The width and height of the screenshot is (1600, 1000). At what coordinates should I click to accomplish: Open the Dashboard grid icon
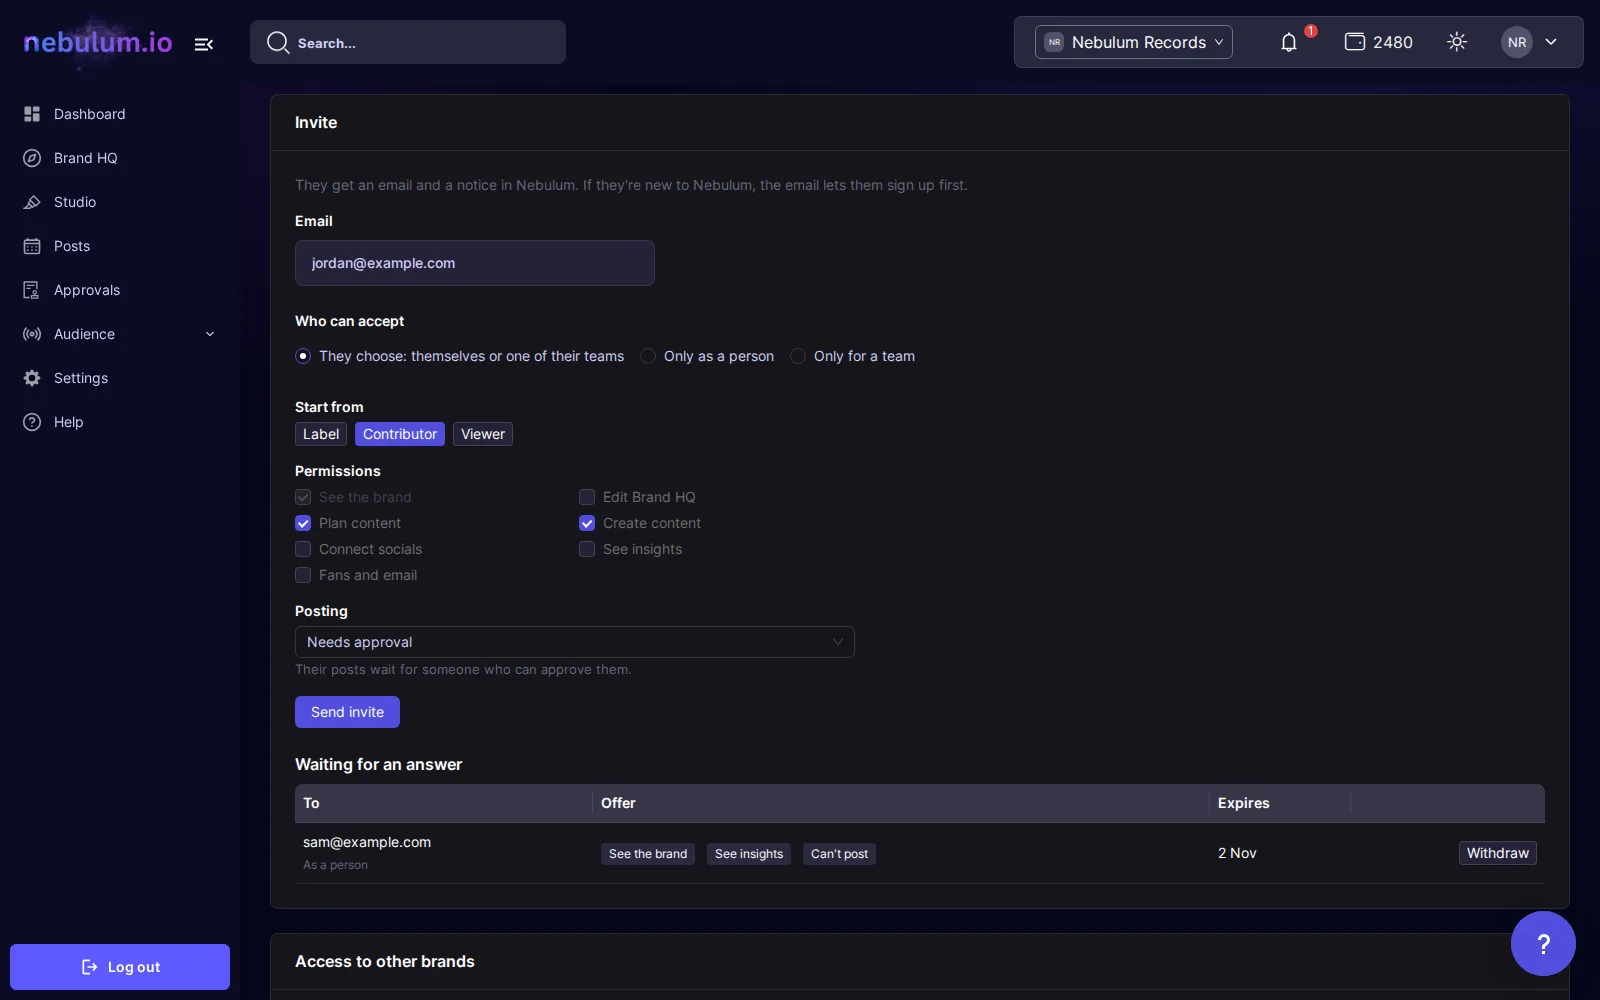pyautogui.click(x=32, y=114)
